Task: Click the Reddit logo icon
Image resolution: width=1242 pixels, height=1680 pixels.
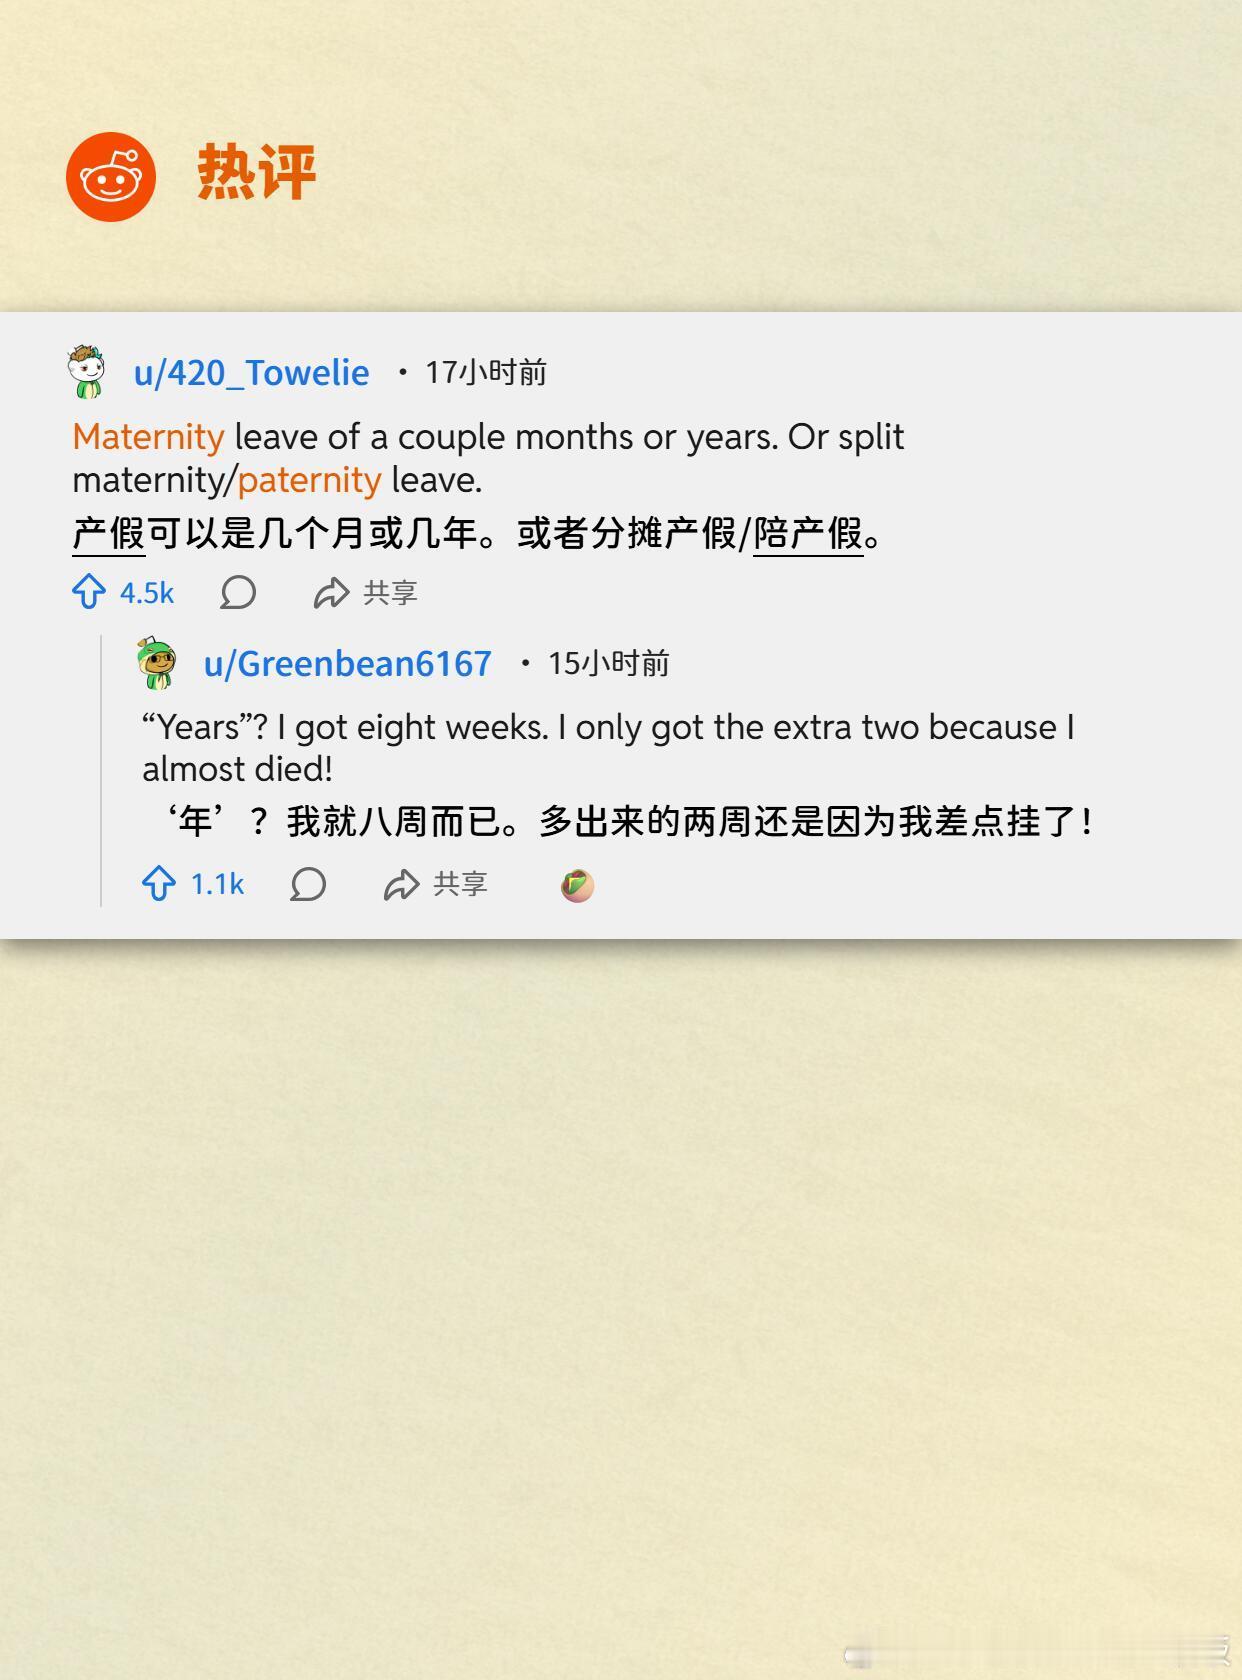Action: tap(111, 176)
